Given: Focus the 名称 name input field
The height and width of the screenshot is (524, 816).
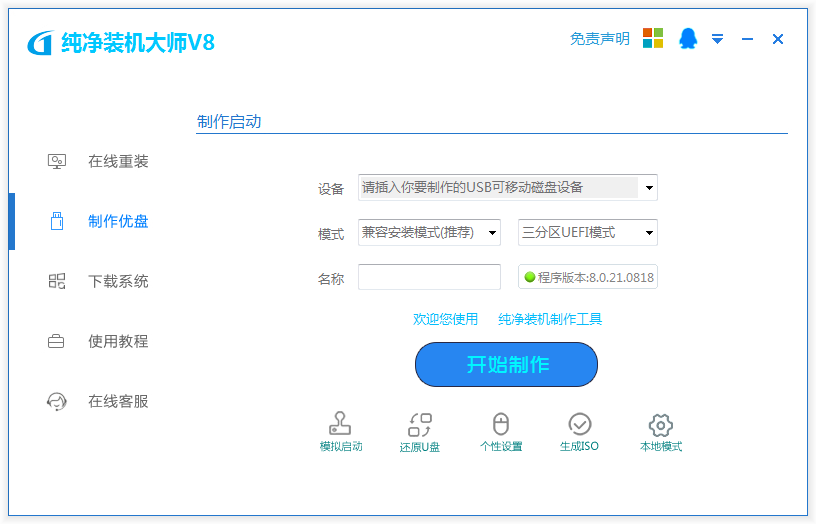Looking at the screenshot, I should pos(429,277).
